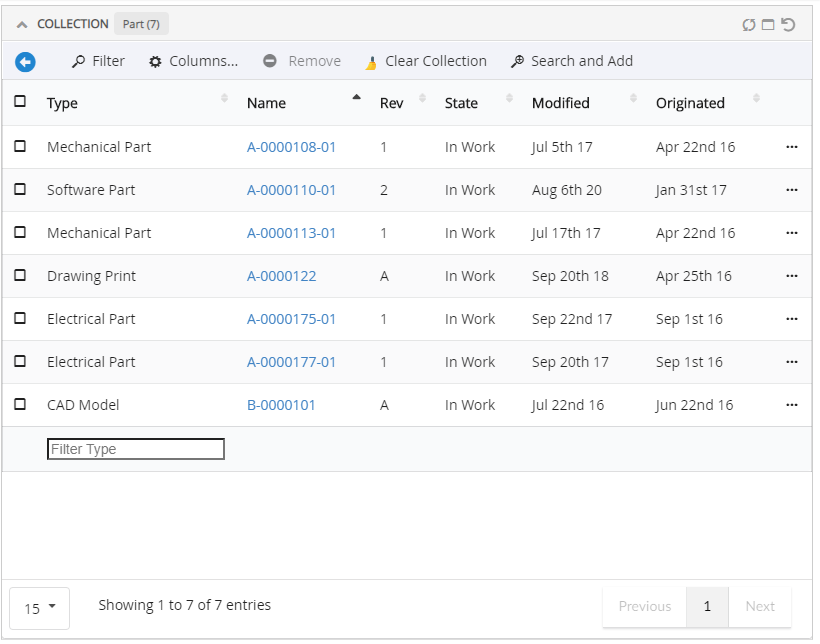The height and width of the screenshot is (644, 820).
Task: Open the A-0000108-01 part link
Action: tap(291, 147)
